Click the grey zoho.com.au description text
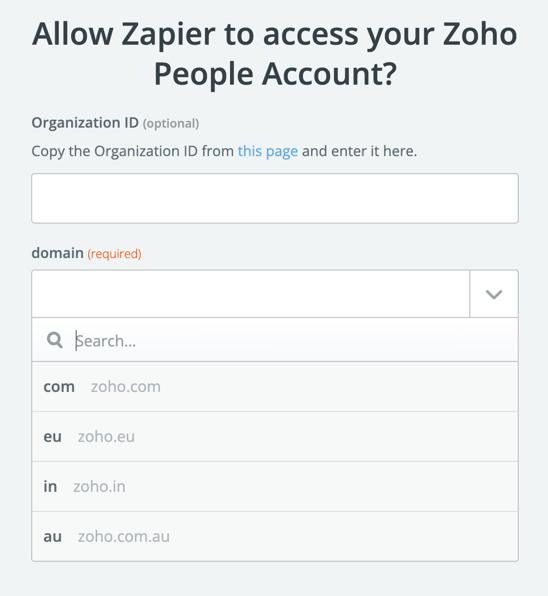The width and height of the screenshot is (548, 596). pos(124,536)
